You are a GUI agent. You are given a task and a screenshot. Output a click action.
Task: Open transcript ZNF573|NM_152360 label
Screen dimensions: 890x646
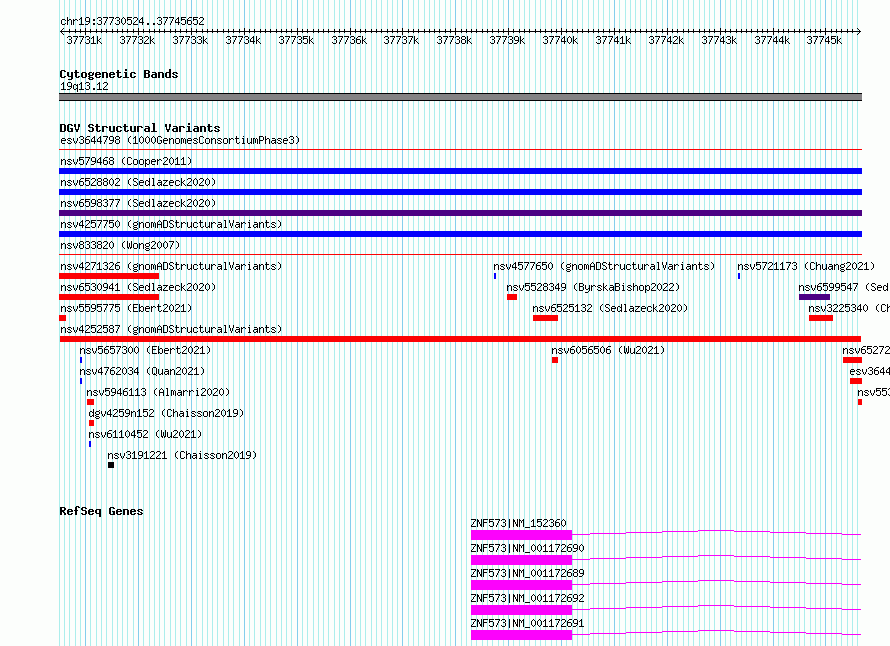coord(518,523)
